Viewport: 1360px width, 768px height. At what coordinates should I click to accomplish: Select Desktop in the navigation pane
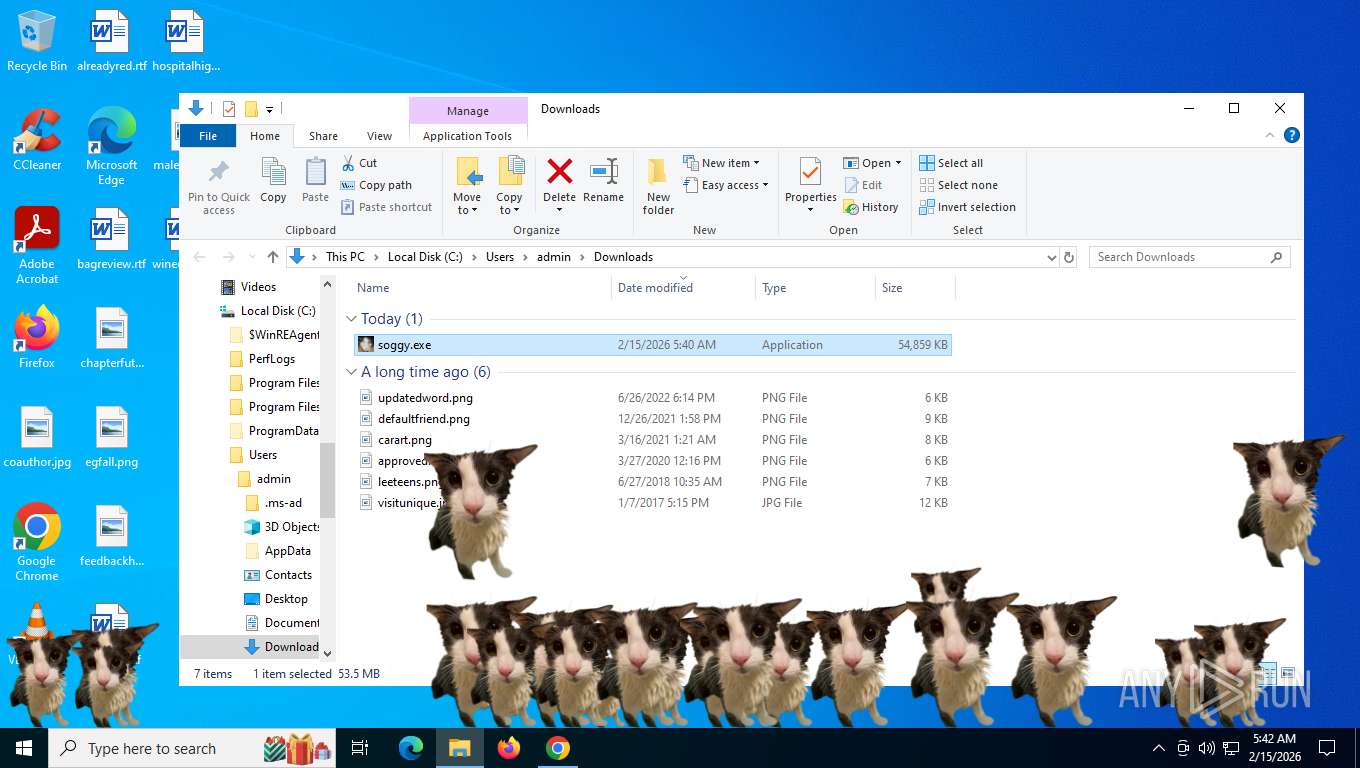(286, 599)
